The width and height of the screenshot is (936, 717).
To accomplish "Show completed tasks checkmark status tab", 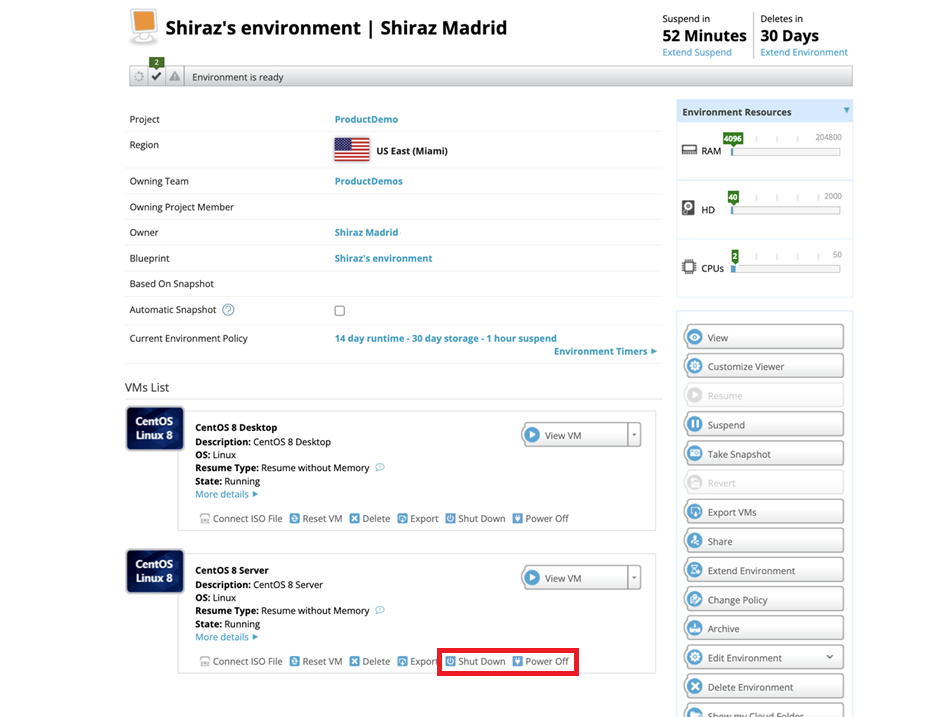I will click(x=156, y=76).
